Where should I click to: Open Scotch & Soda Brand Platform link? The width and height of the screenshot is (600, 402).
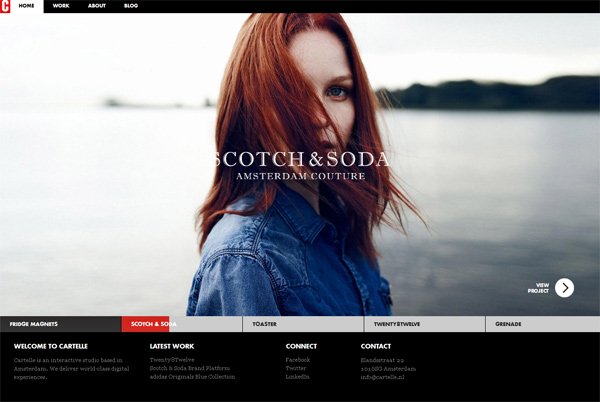tap(190, 368)
